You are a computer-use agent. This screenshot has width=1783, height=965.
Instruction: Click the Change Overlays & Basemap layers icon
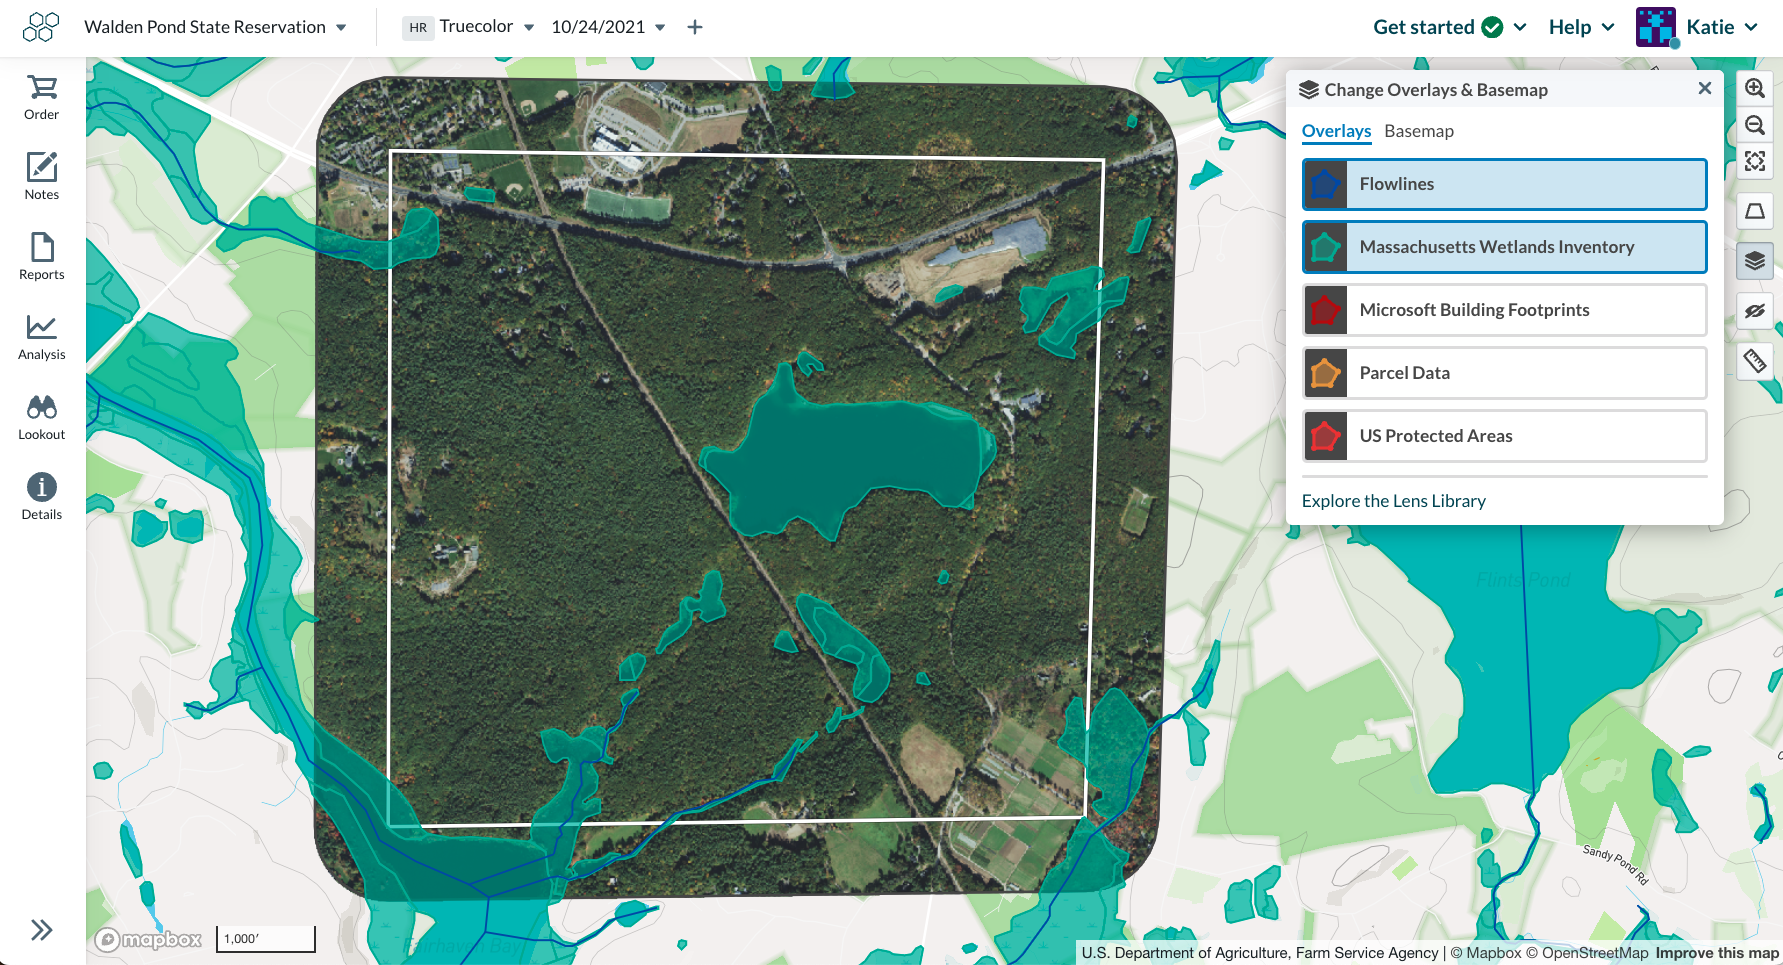pyautogui.click(x=1309, y=90)
